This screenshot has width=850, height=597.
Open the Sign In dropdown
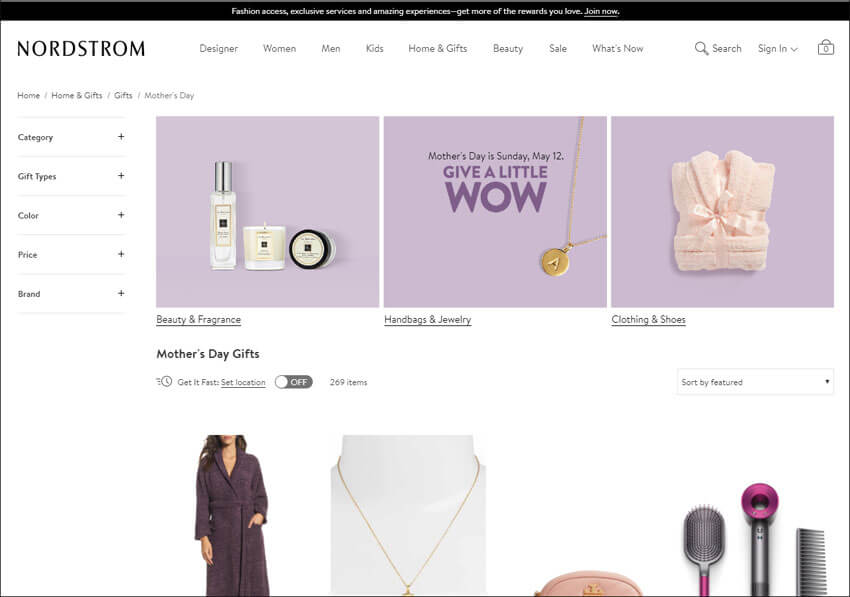(x=777, y=48)
